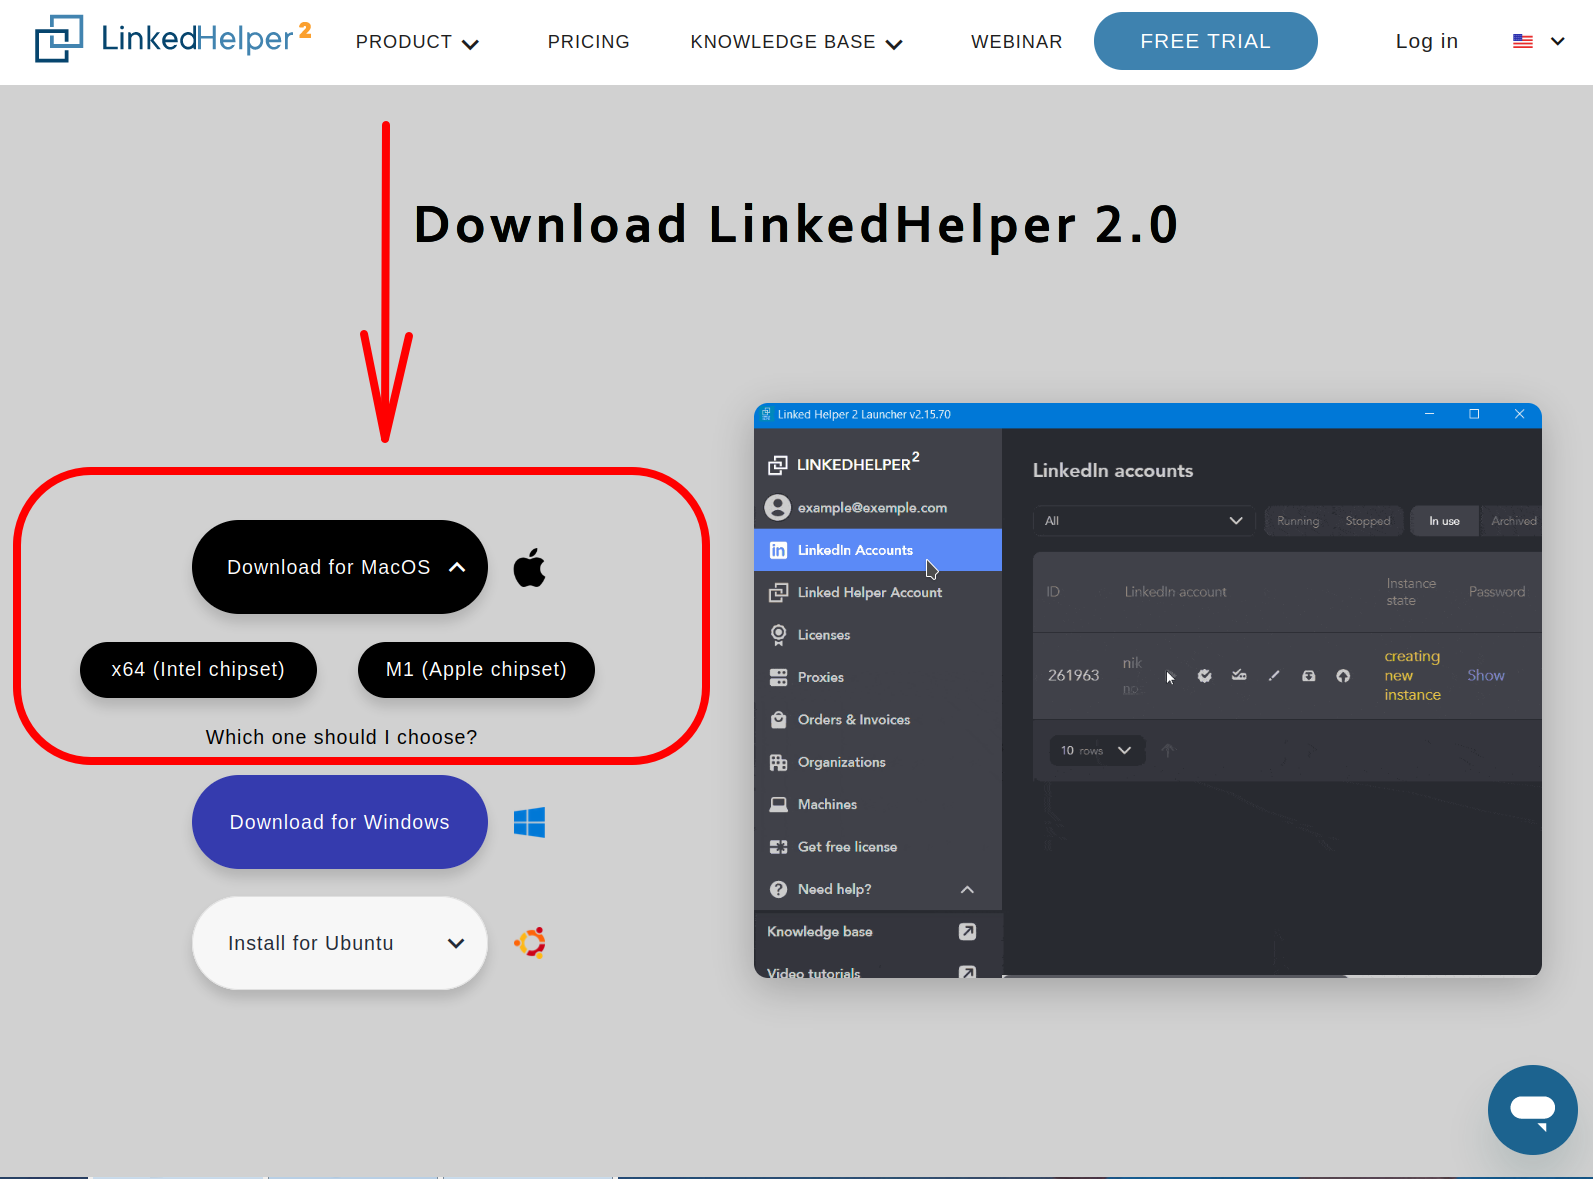This screenshot has width=1593, height=1179.
Task: Download the M1 Apple chipset build
Action: tap(476, 669)
